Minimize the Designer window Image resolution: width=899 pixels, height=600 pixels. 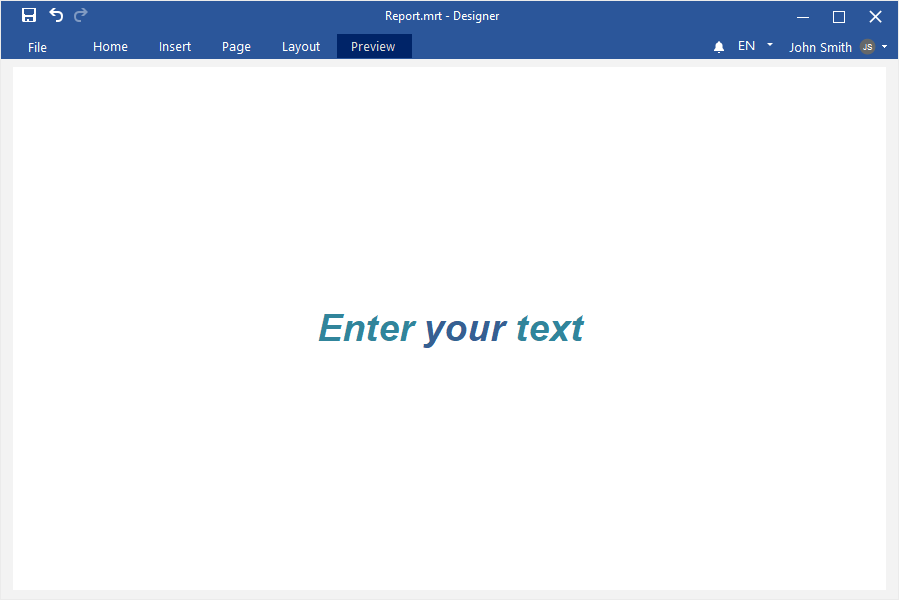pyautogui.click(x=802, y=16)
